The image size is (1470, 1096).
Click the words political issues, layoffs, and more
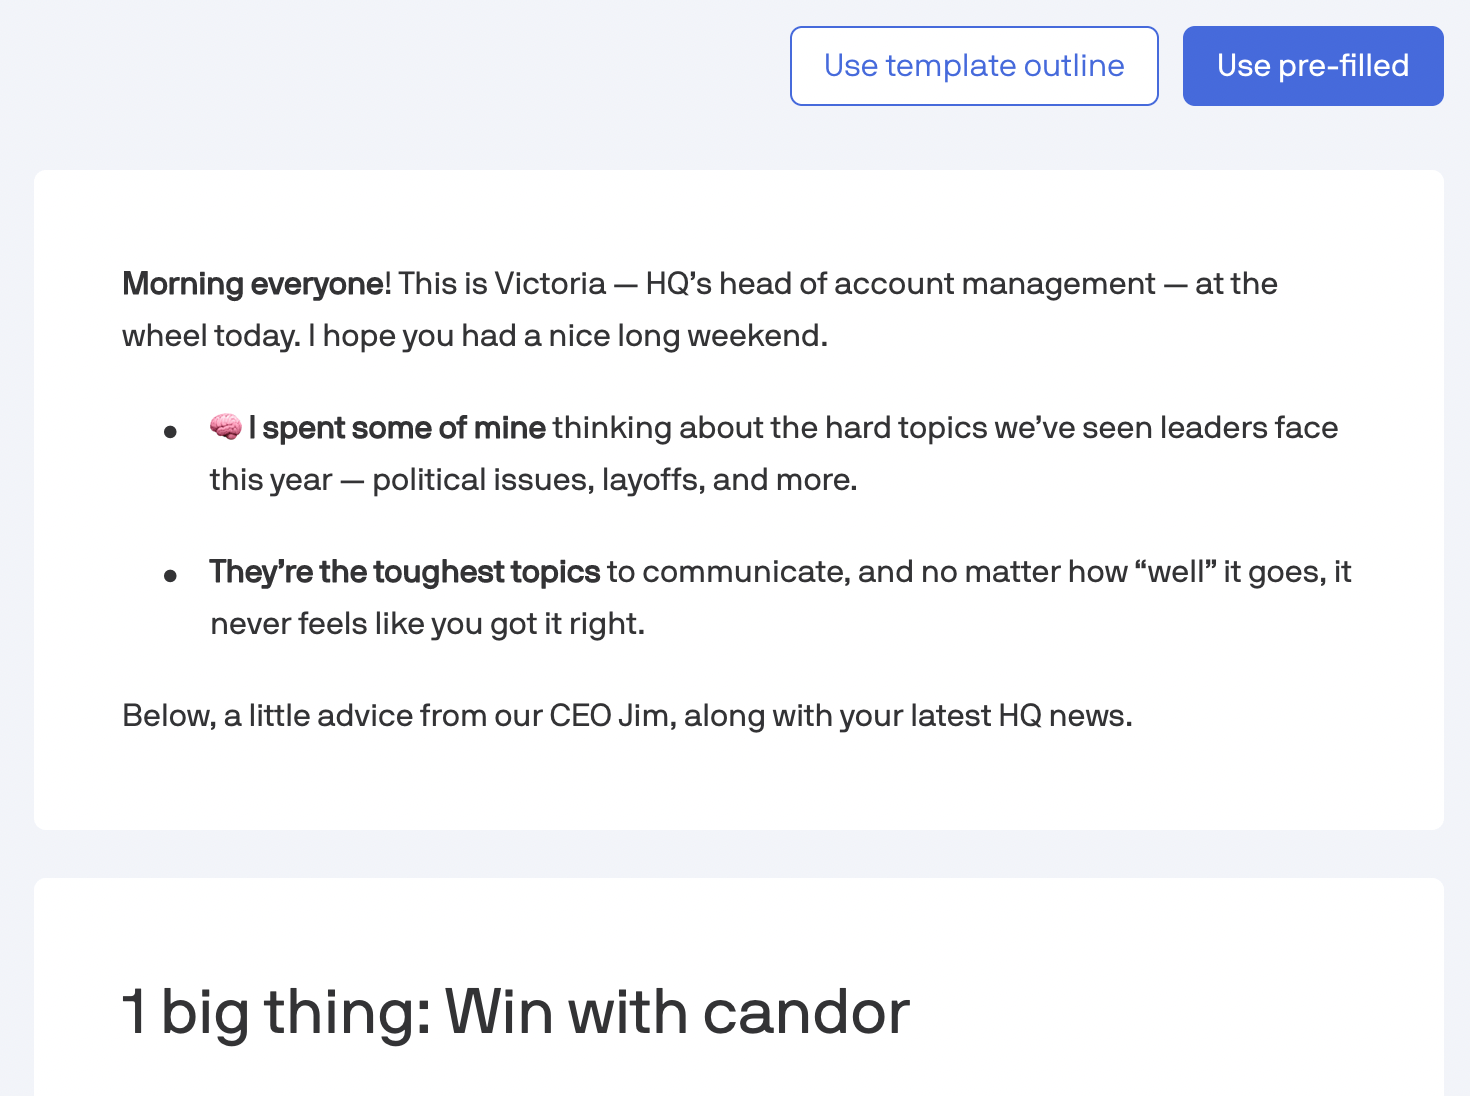click(615, 480)
